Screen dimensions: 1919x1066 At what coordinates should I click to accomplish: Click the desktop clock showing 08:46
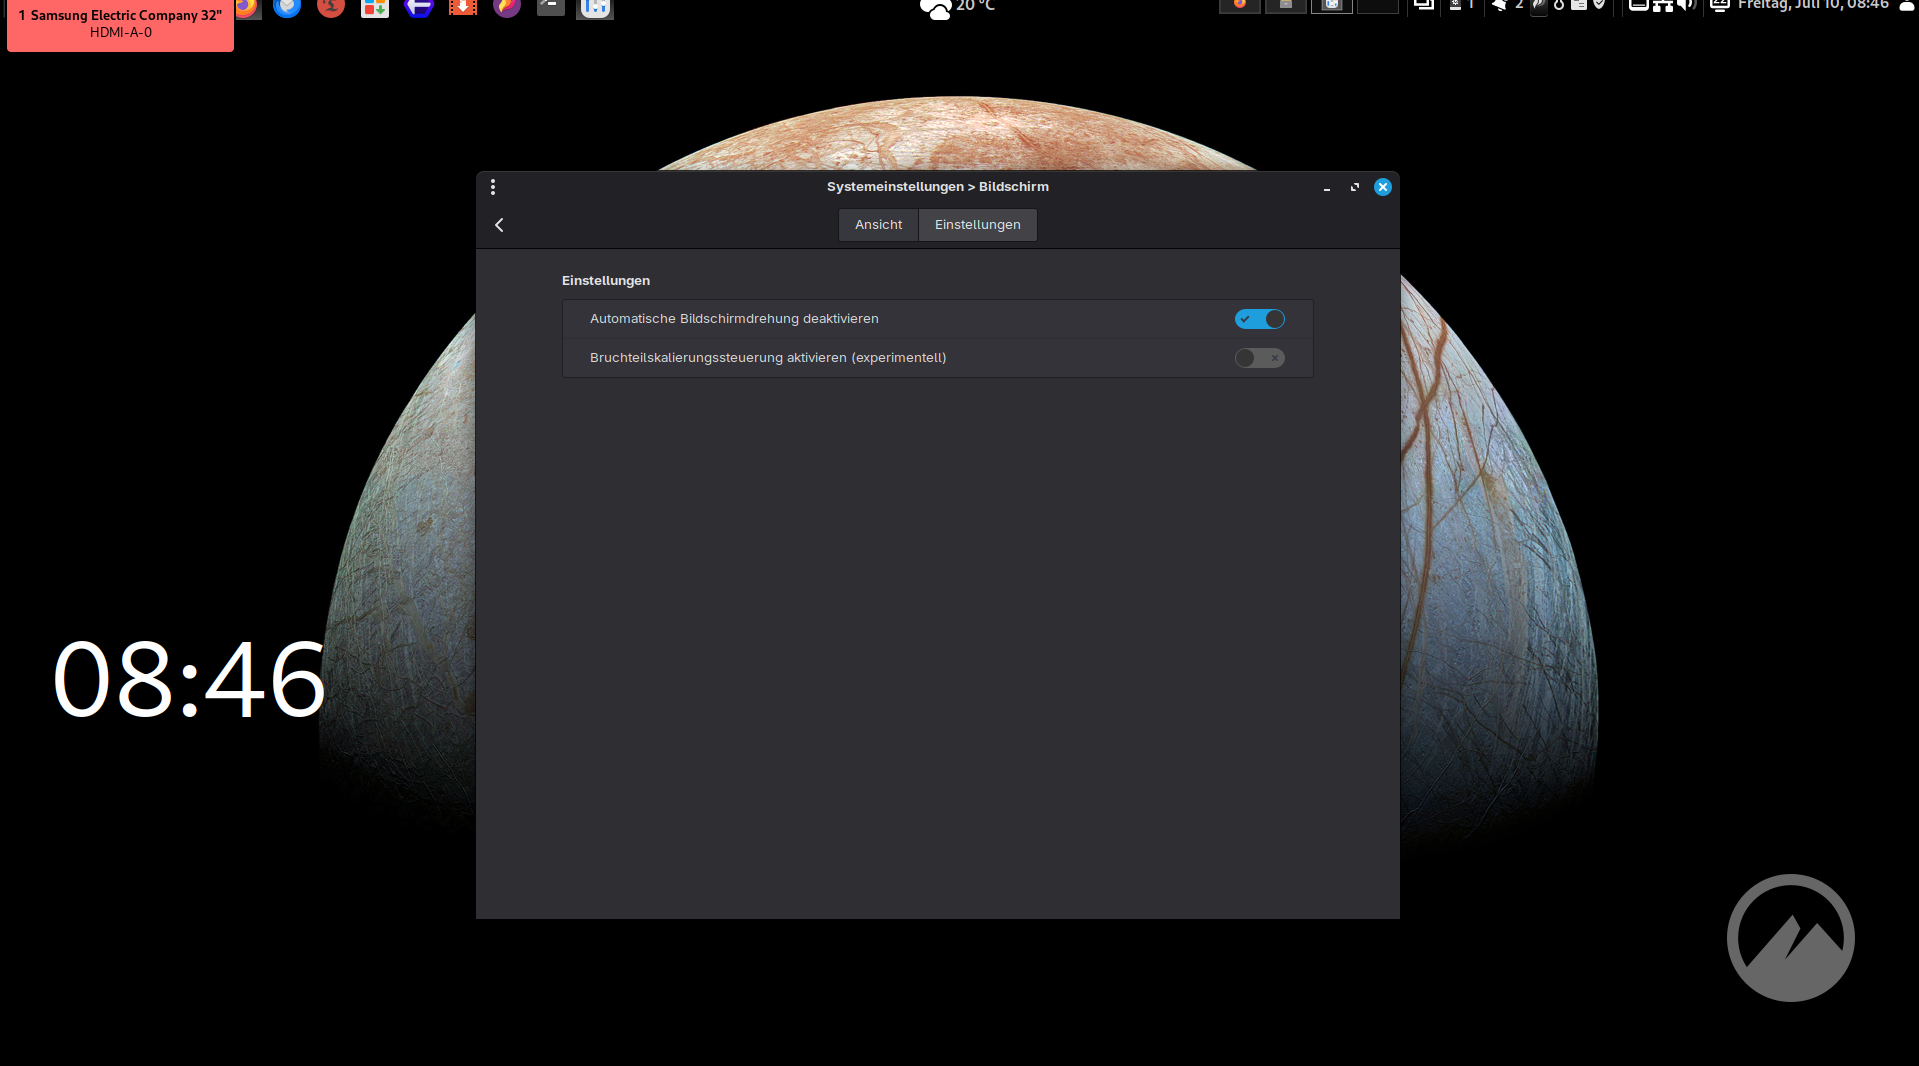click(x=189, y=680)
